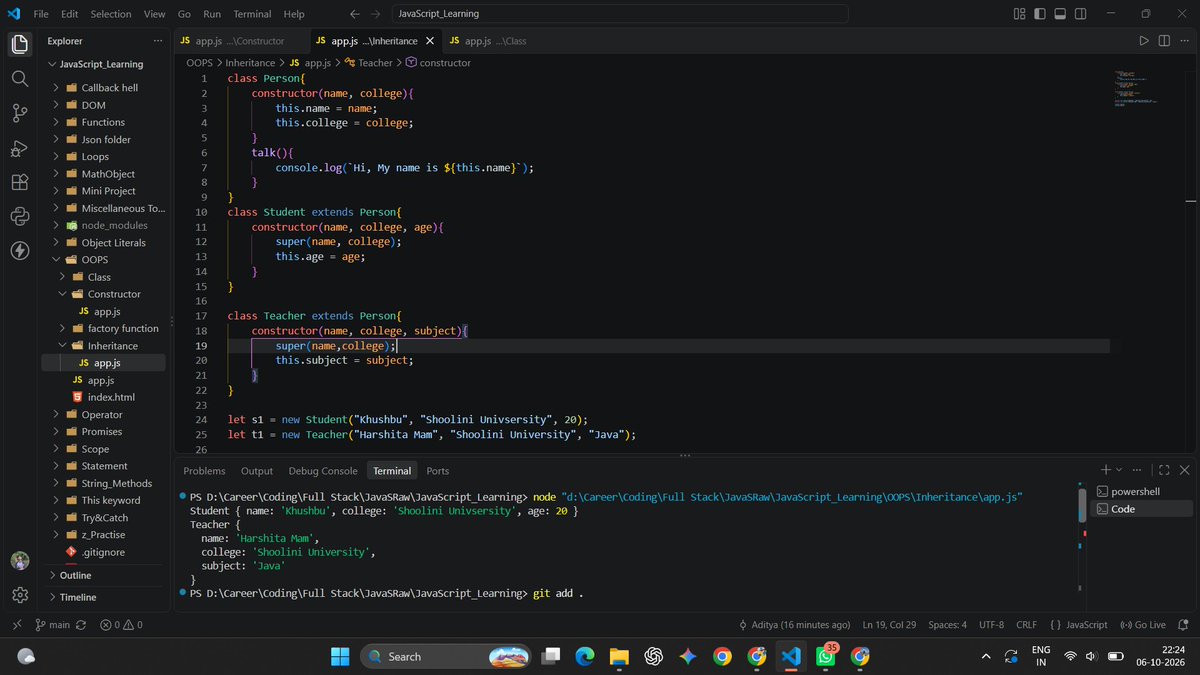Viewport: 1200px width, 675px height.
Task: Open the Search view in activity bar
Action: pyautogui.click(x=19, y=78)
